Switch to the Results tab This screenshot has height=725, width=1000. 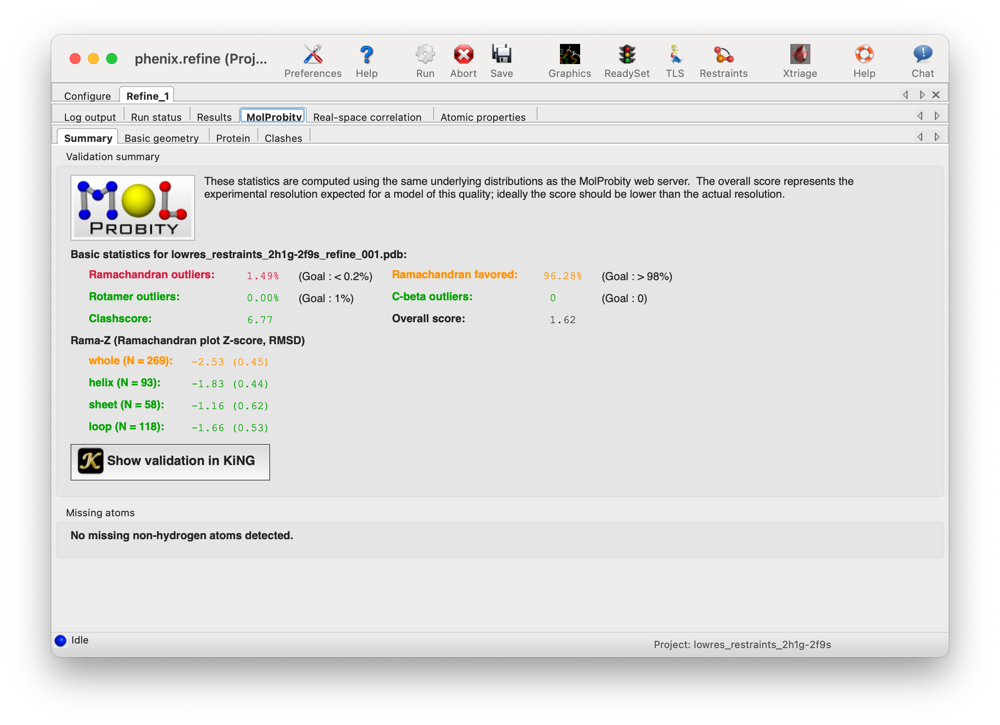(214, 117)
